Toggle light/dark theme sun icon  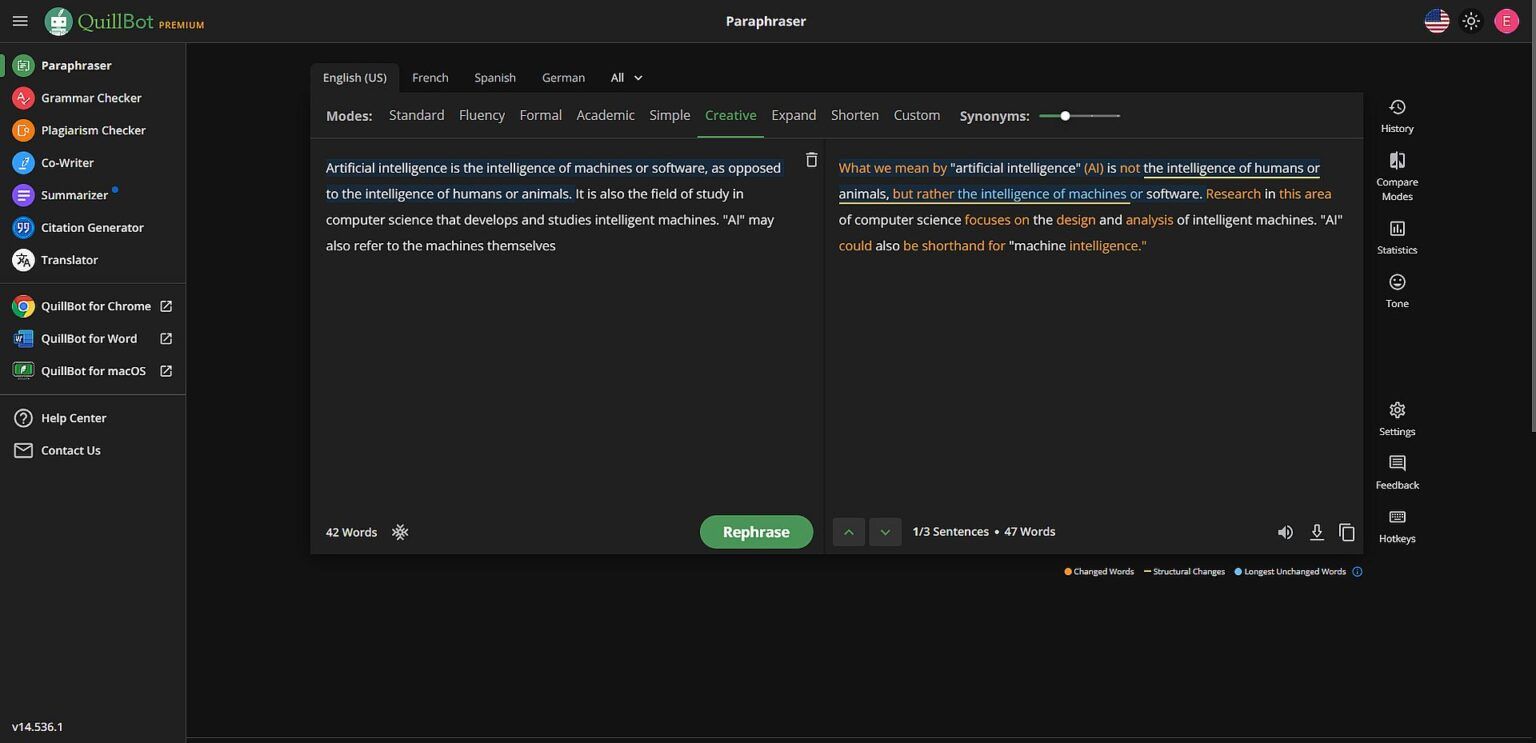click(x=1470, y=21)
